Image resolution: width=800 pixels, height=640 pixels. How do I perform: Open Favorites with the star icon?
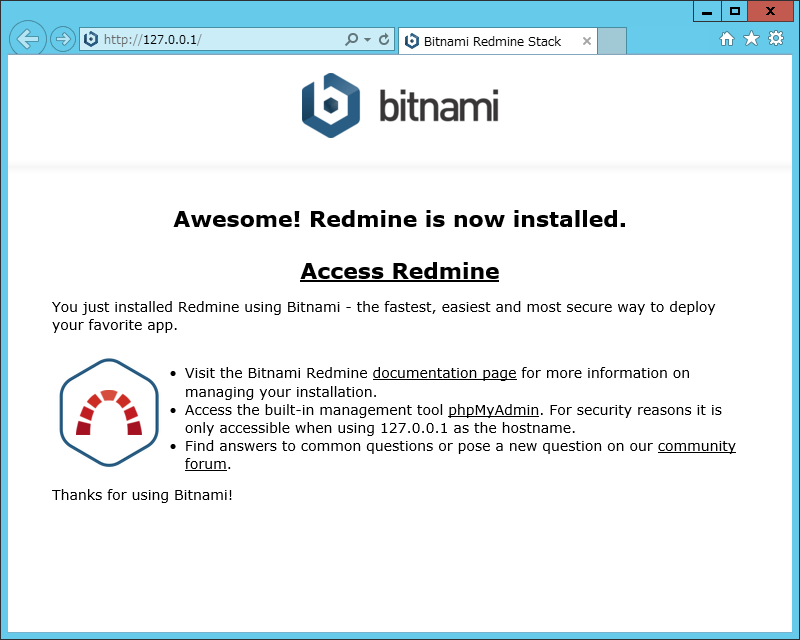(751, 38)
